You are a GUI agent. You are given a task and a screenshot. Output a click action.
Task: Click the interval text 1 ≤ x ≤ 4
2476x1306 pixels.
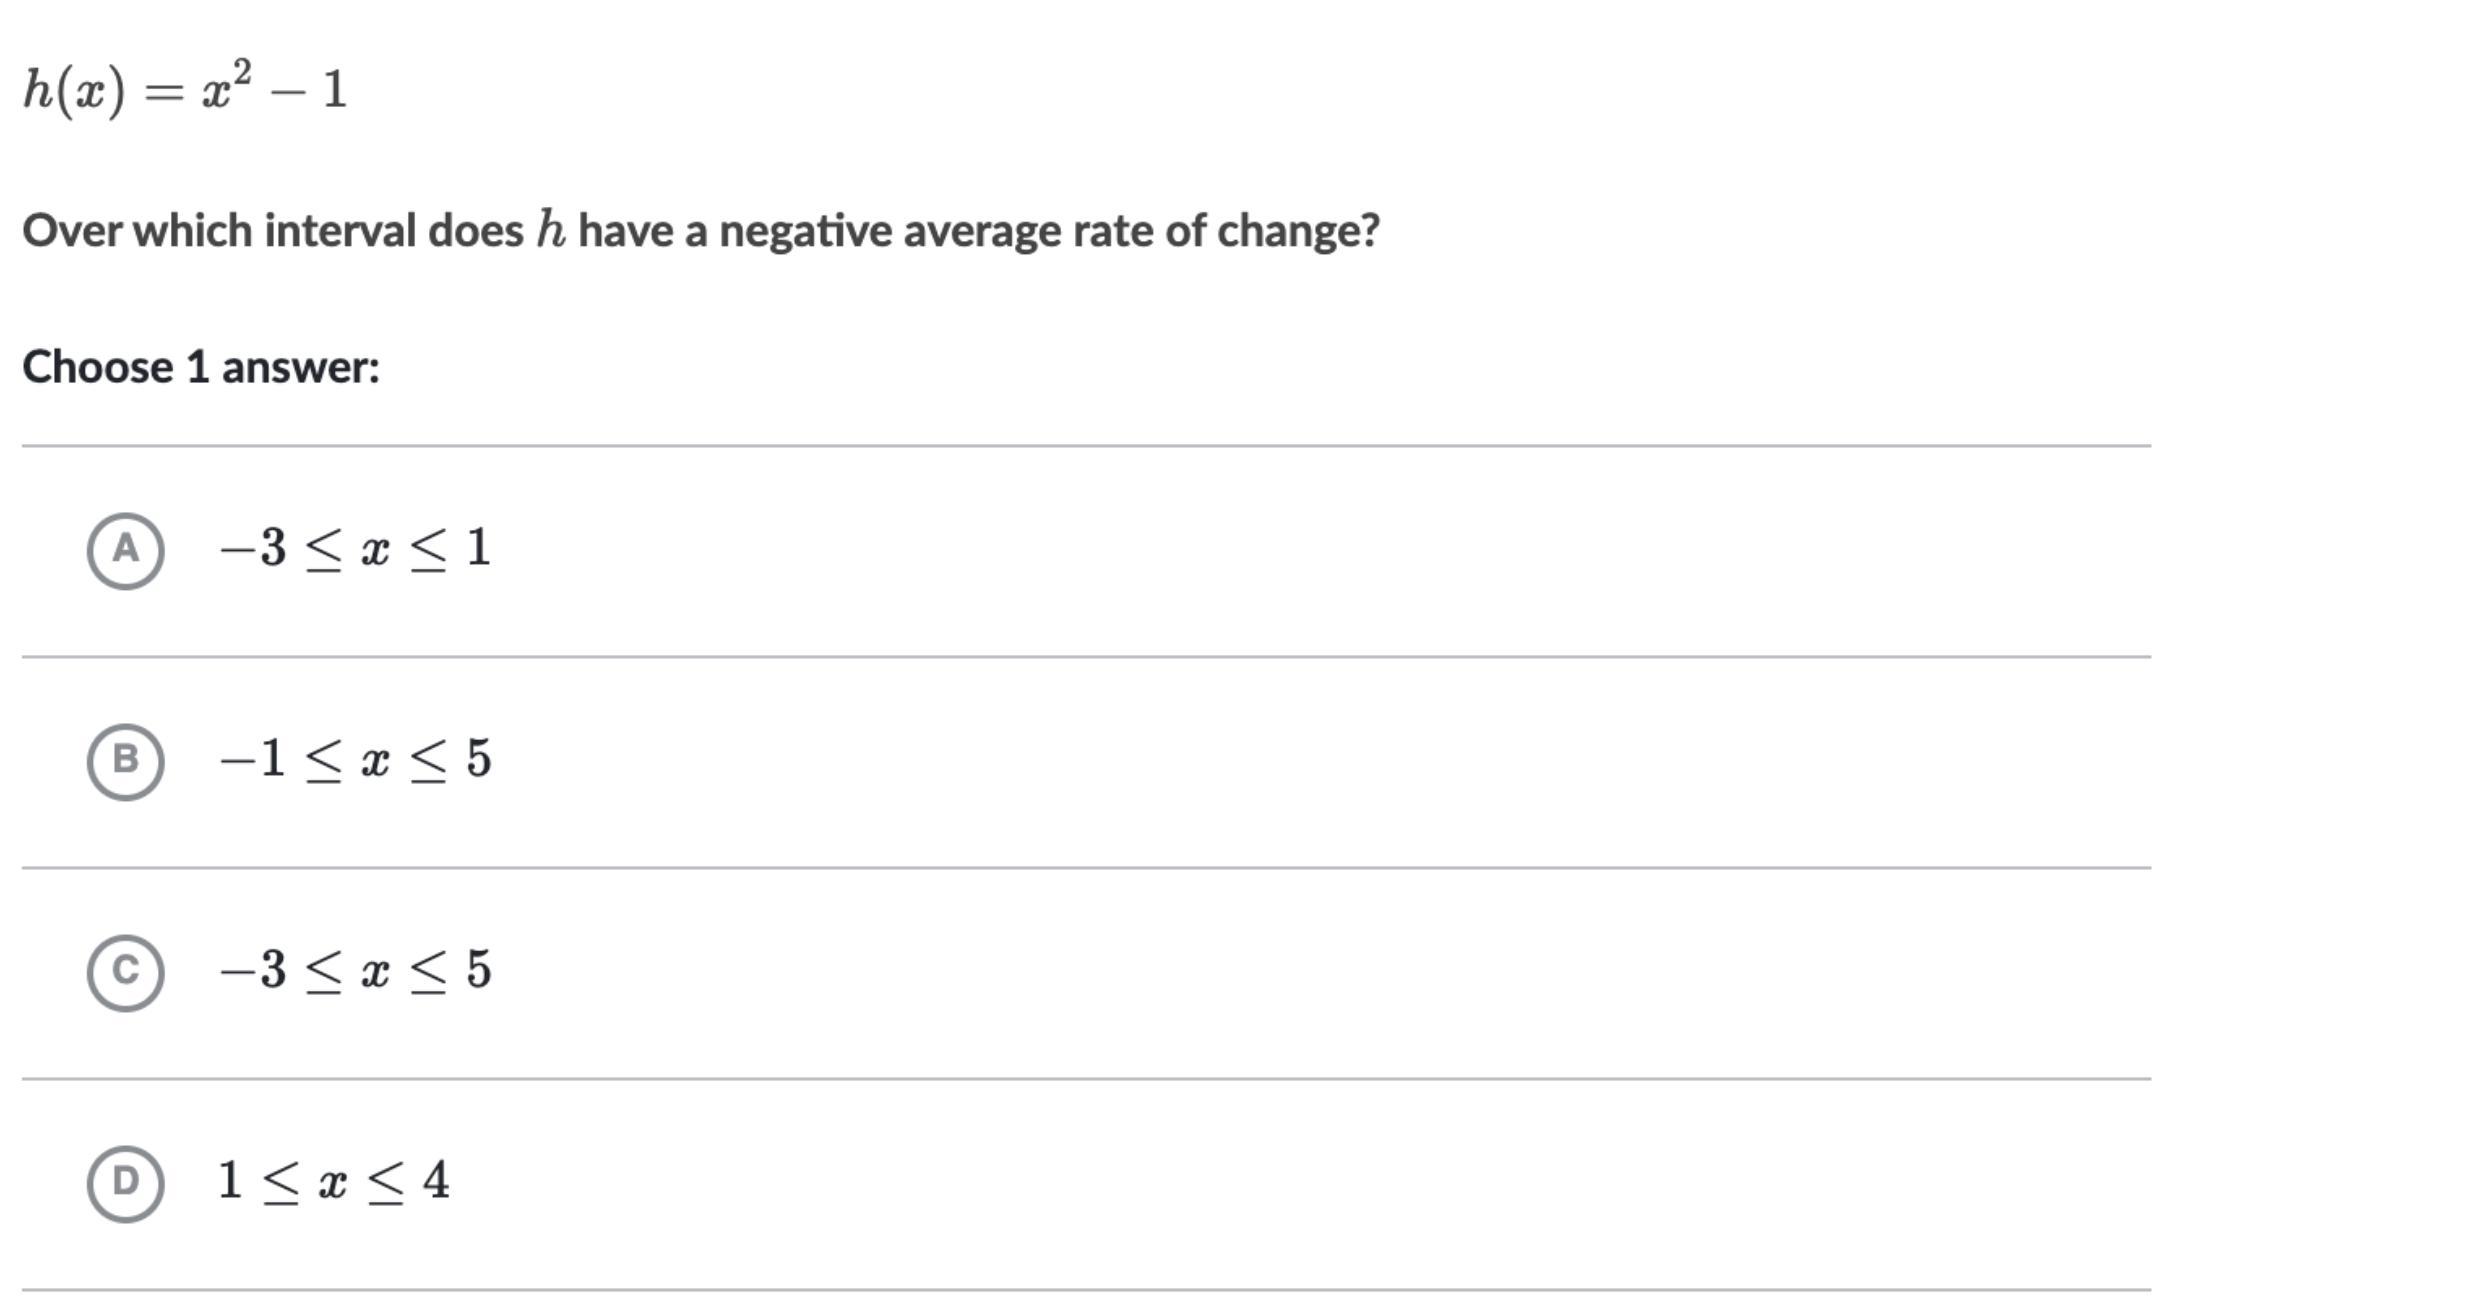[334, 1182]
